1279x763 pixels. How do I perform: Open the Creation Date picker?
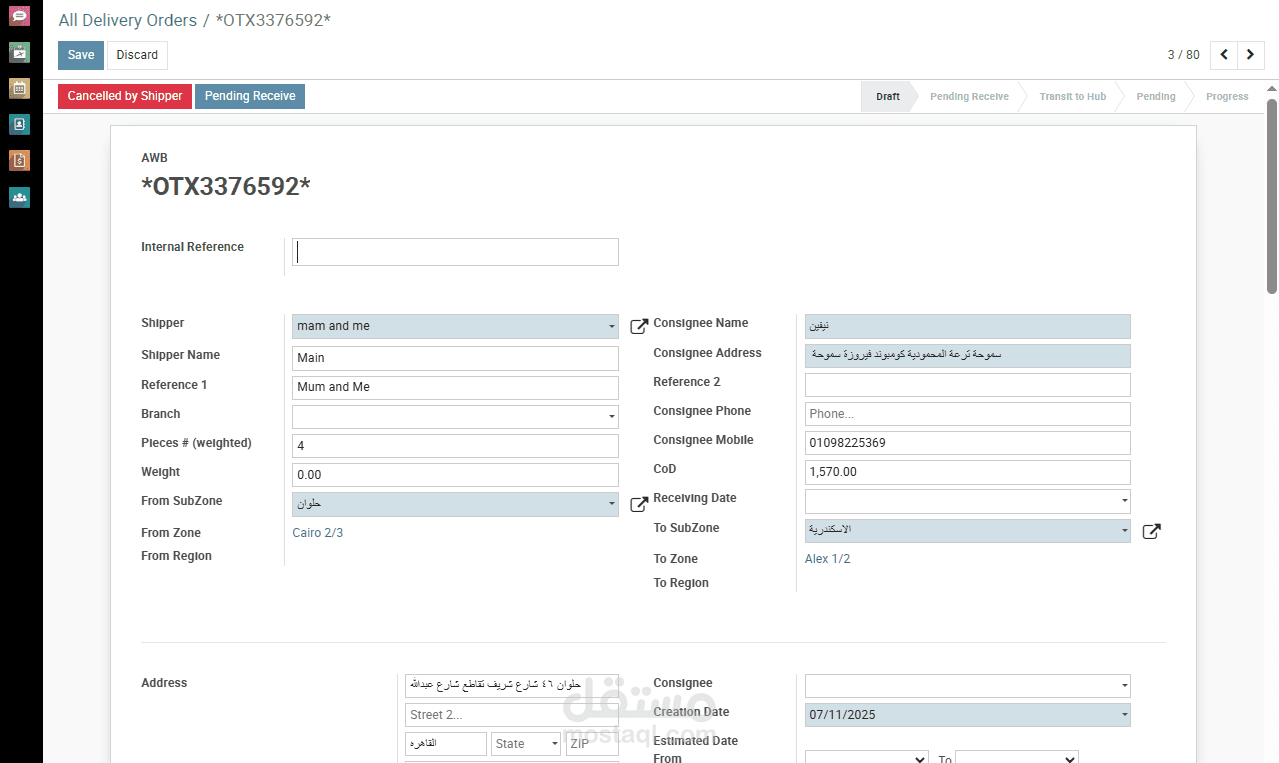(x=1124, y=715)
